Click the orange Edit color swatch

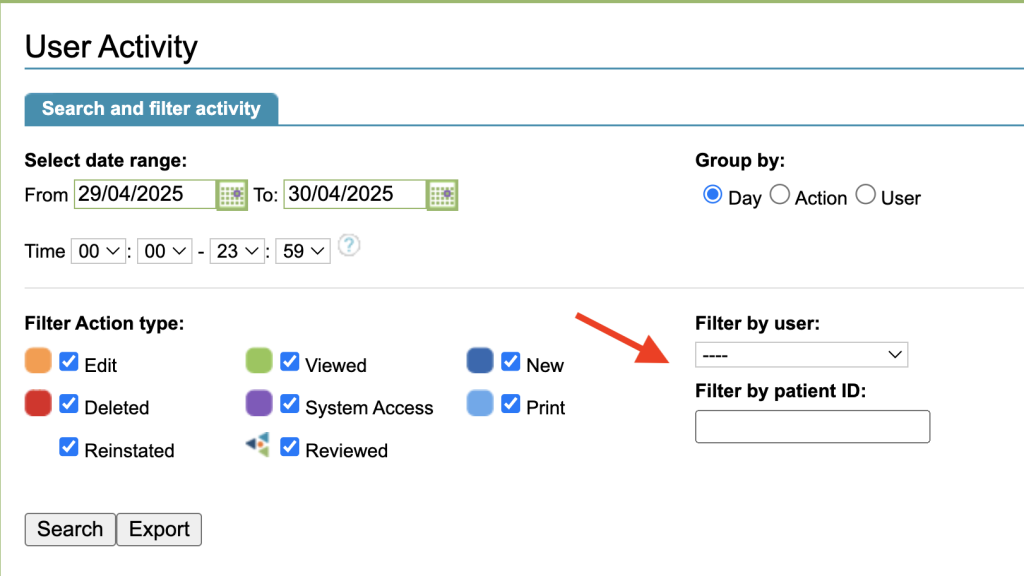click(38, 361)
